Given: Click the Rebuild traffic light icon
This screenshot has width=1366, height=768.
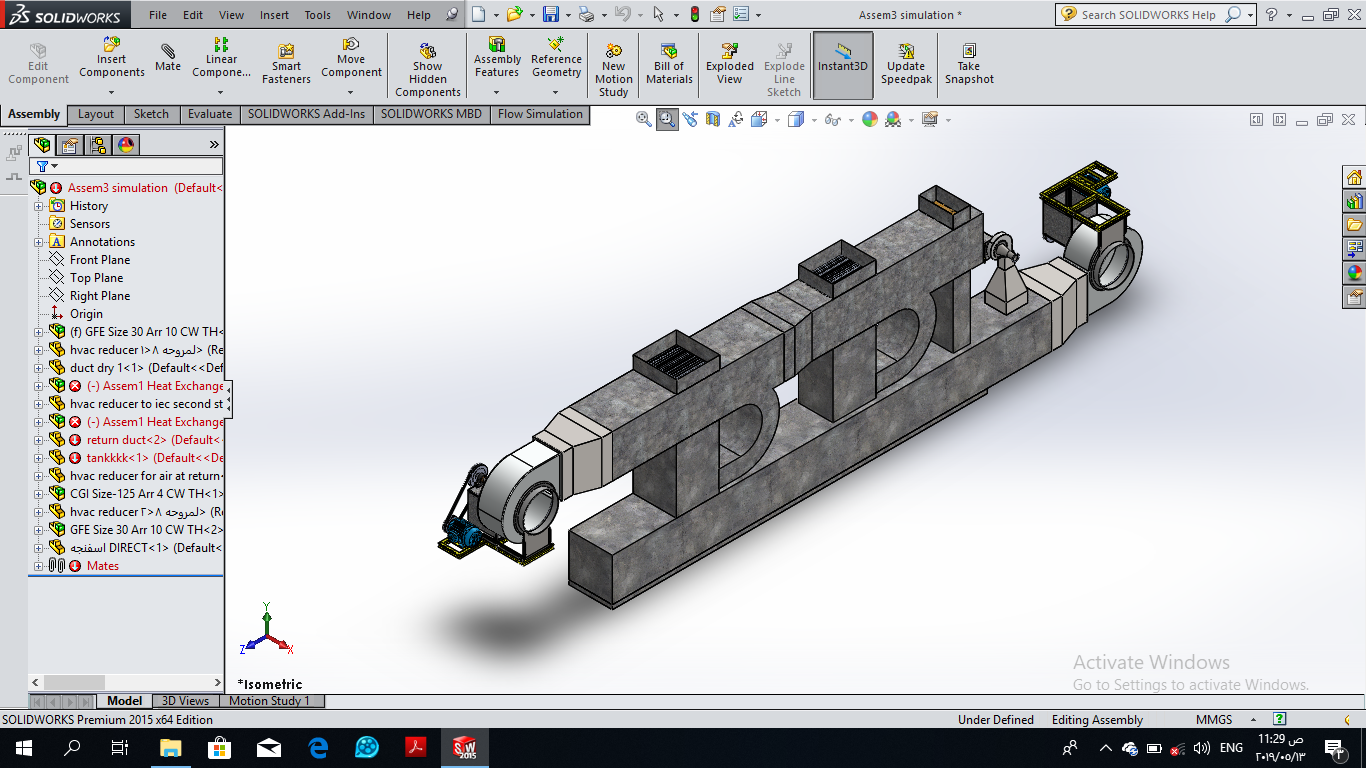Looking at the screenshot, I should (695, 14).
